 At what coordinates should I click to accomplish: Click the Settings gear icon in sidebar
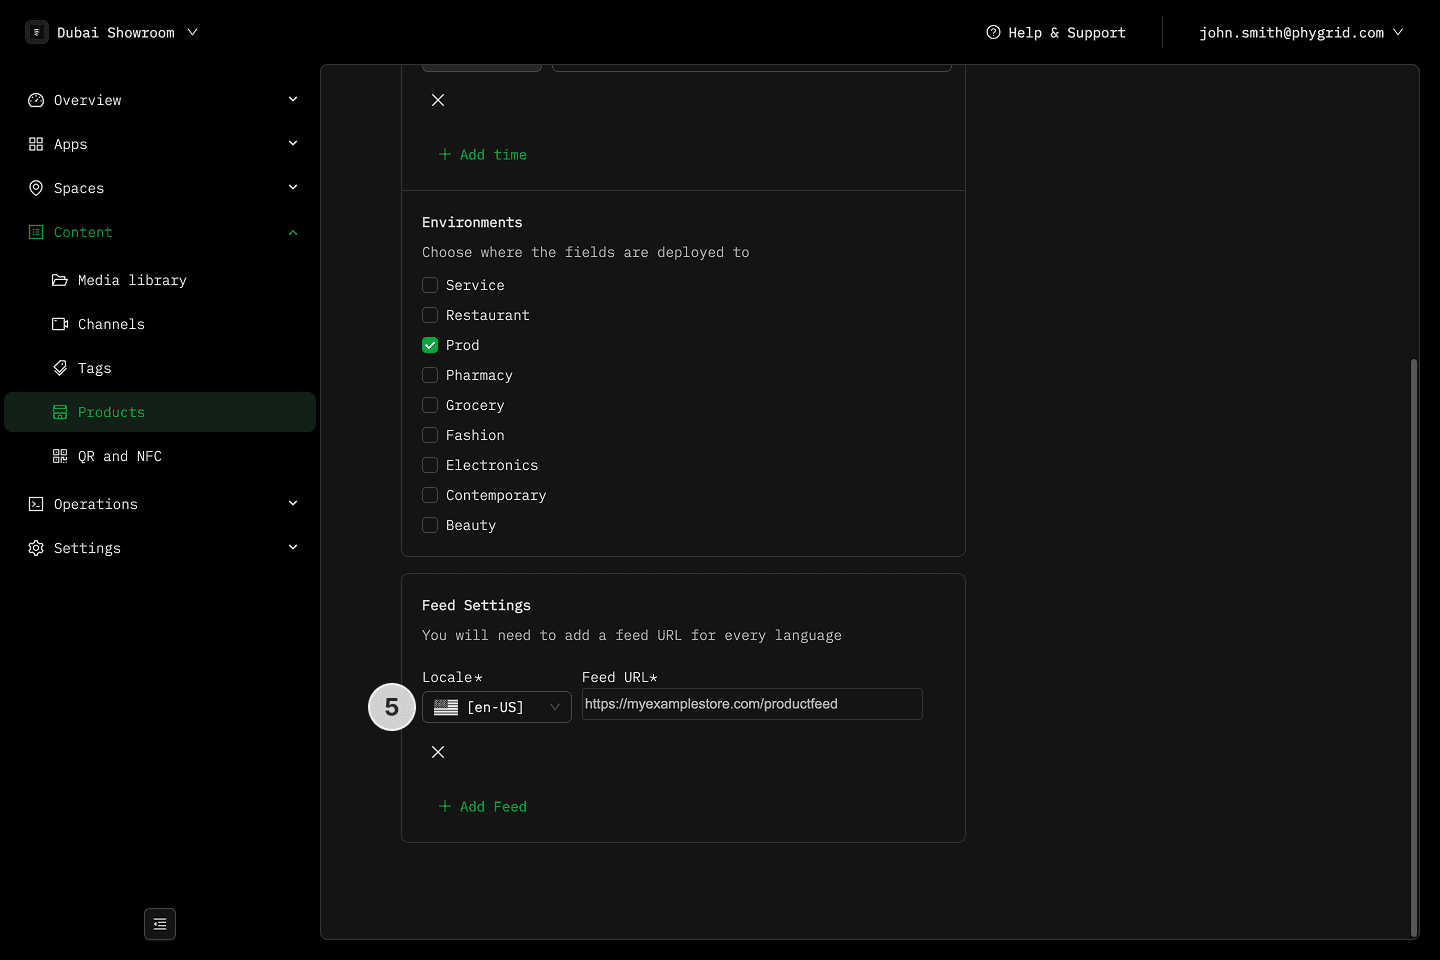36,548
